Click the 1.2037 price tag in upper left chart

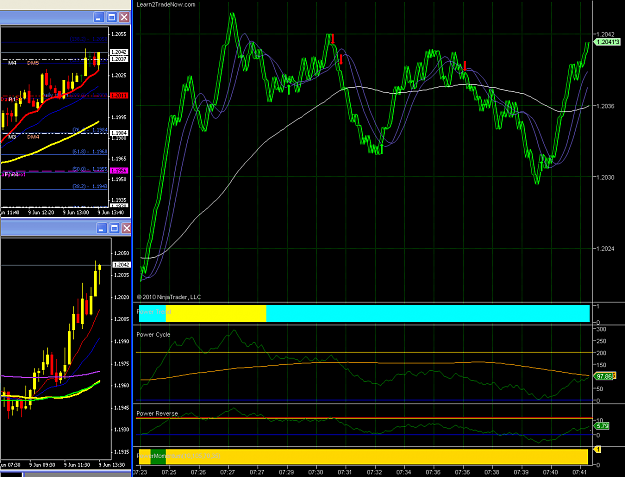[119, 59]
